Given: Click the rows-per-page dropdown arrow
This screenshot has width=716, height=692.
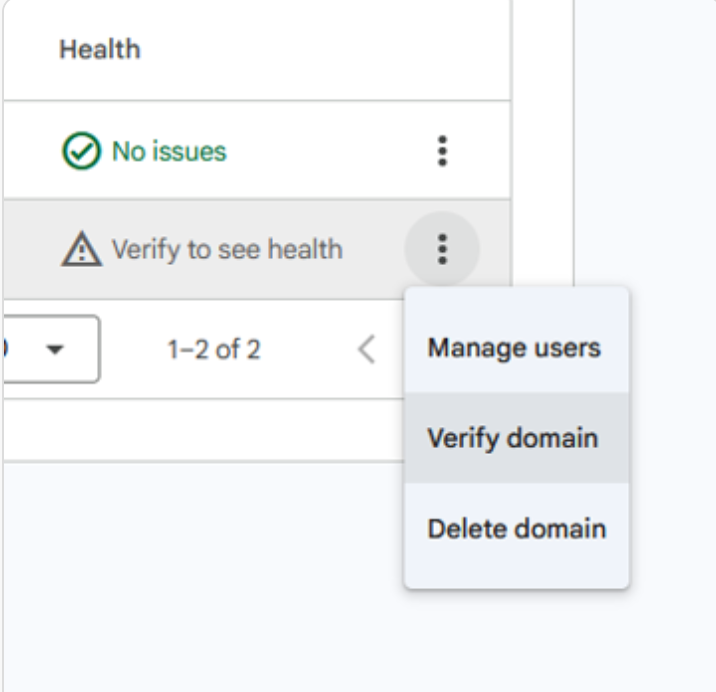Looking at the screenshot, I should coord(54,351).
